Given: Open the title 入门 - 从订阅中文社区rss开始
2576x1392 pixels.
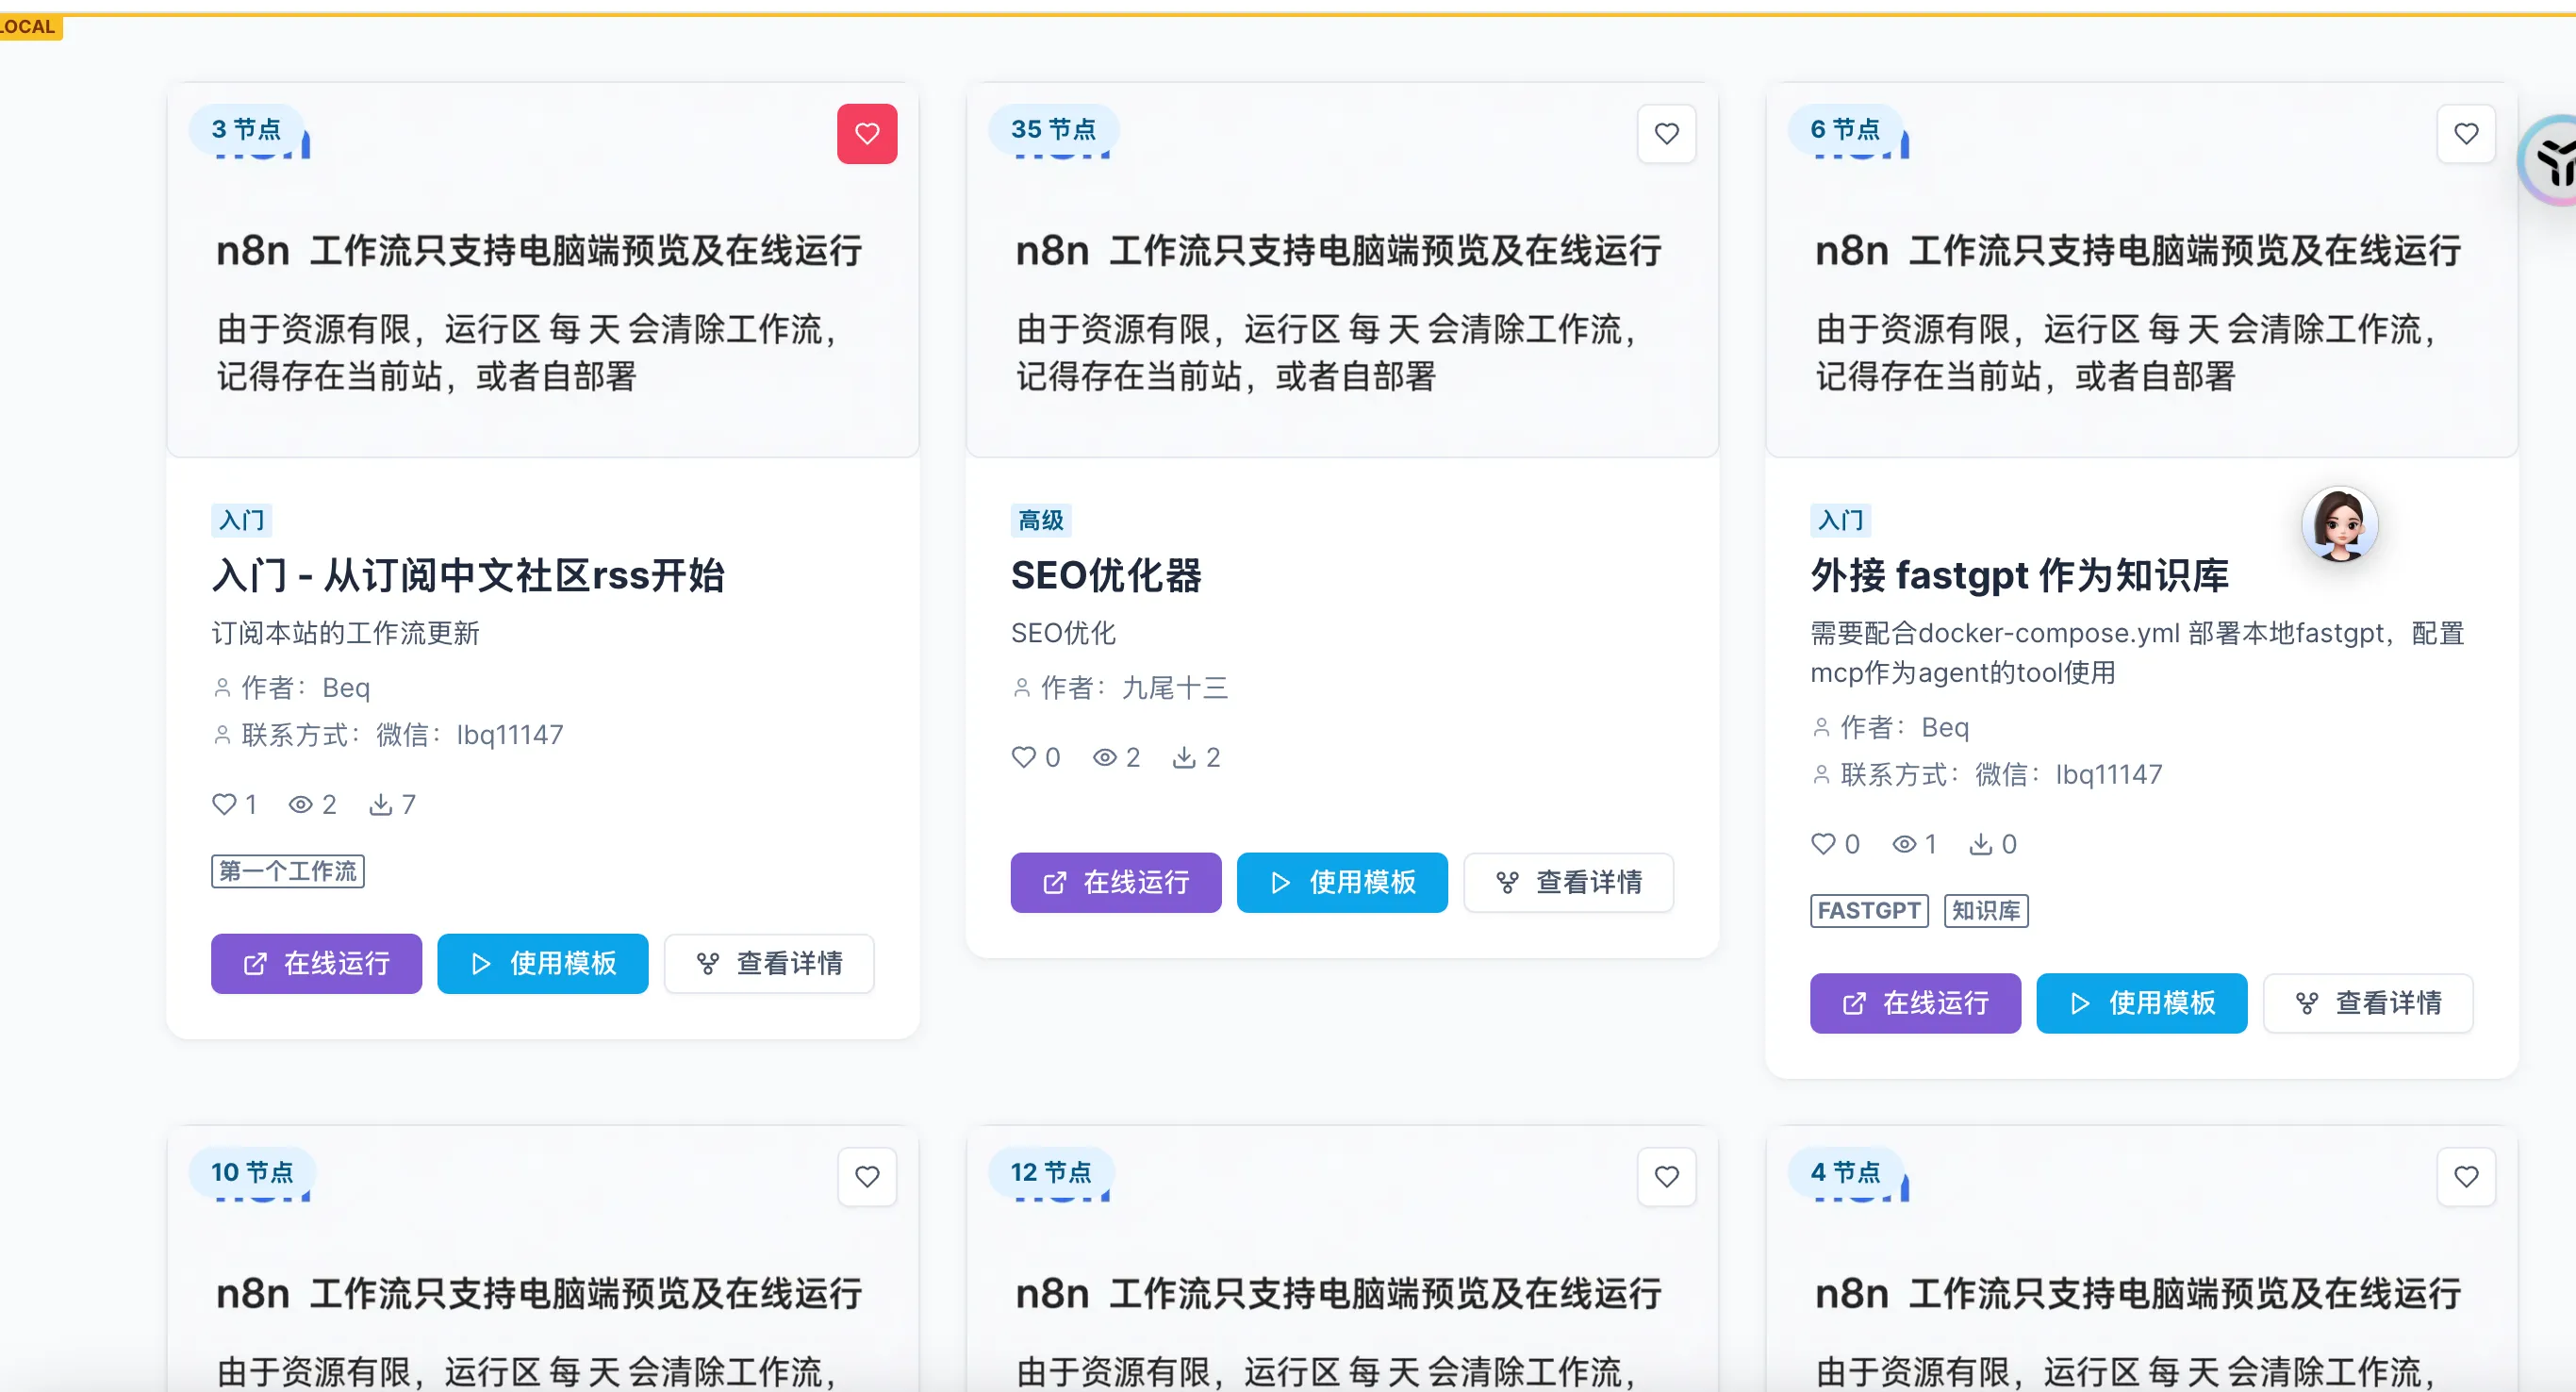Looking at the screenshot, I should tap(468, 575).
